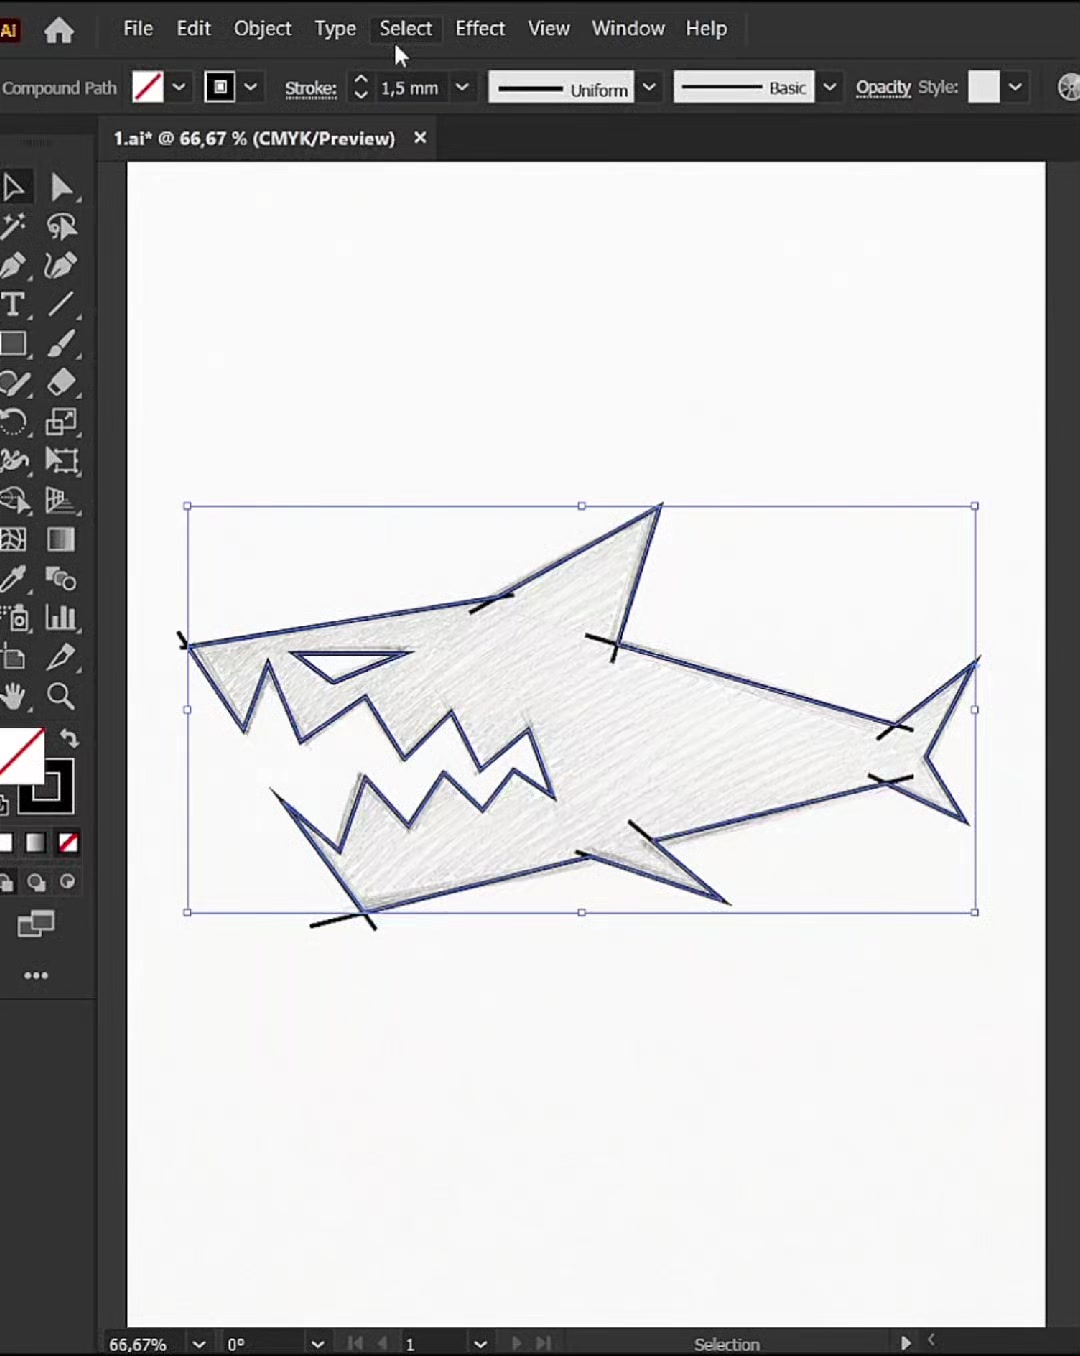Select the Gradient tool
Viewport: 1080px width, 1356px height.
point(61,539)
